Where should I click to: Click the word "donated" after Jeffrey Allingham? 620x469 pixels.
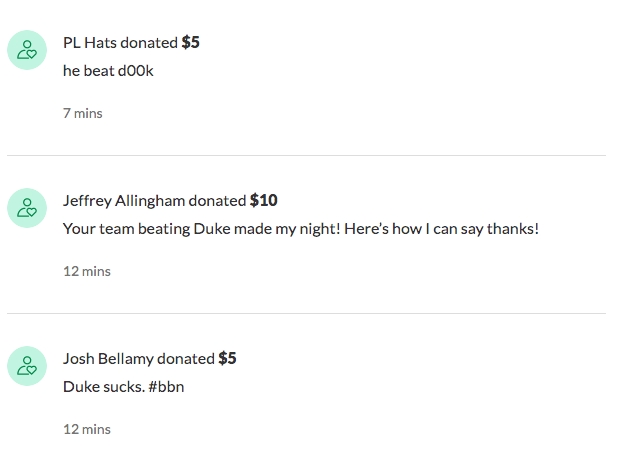[217, 200]
